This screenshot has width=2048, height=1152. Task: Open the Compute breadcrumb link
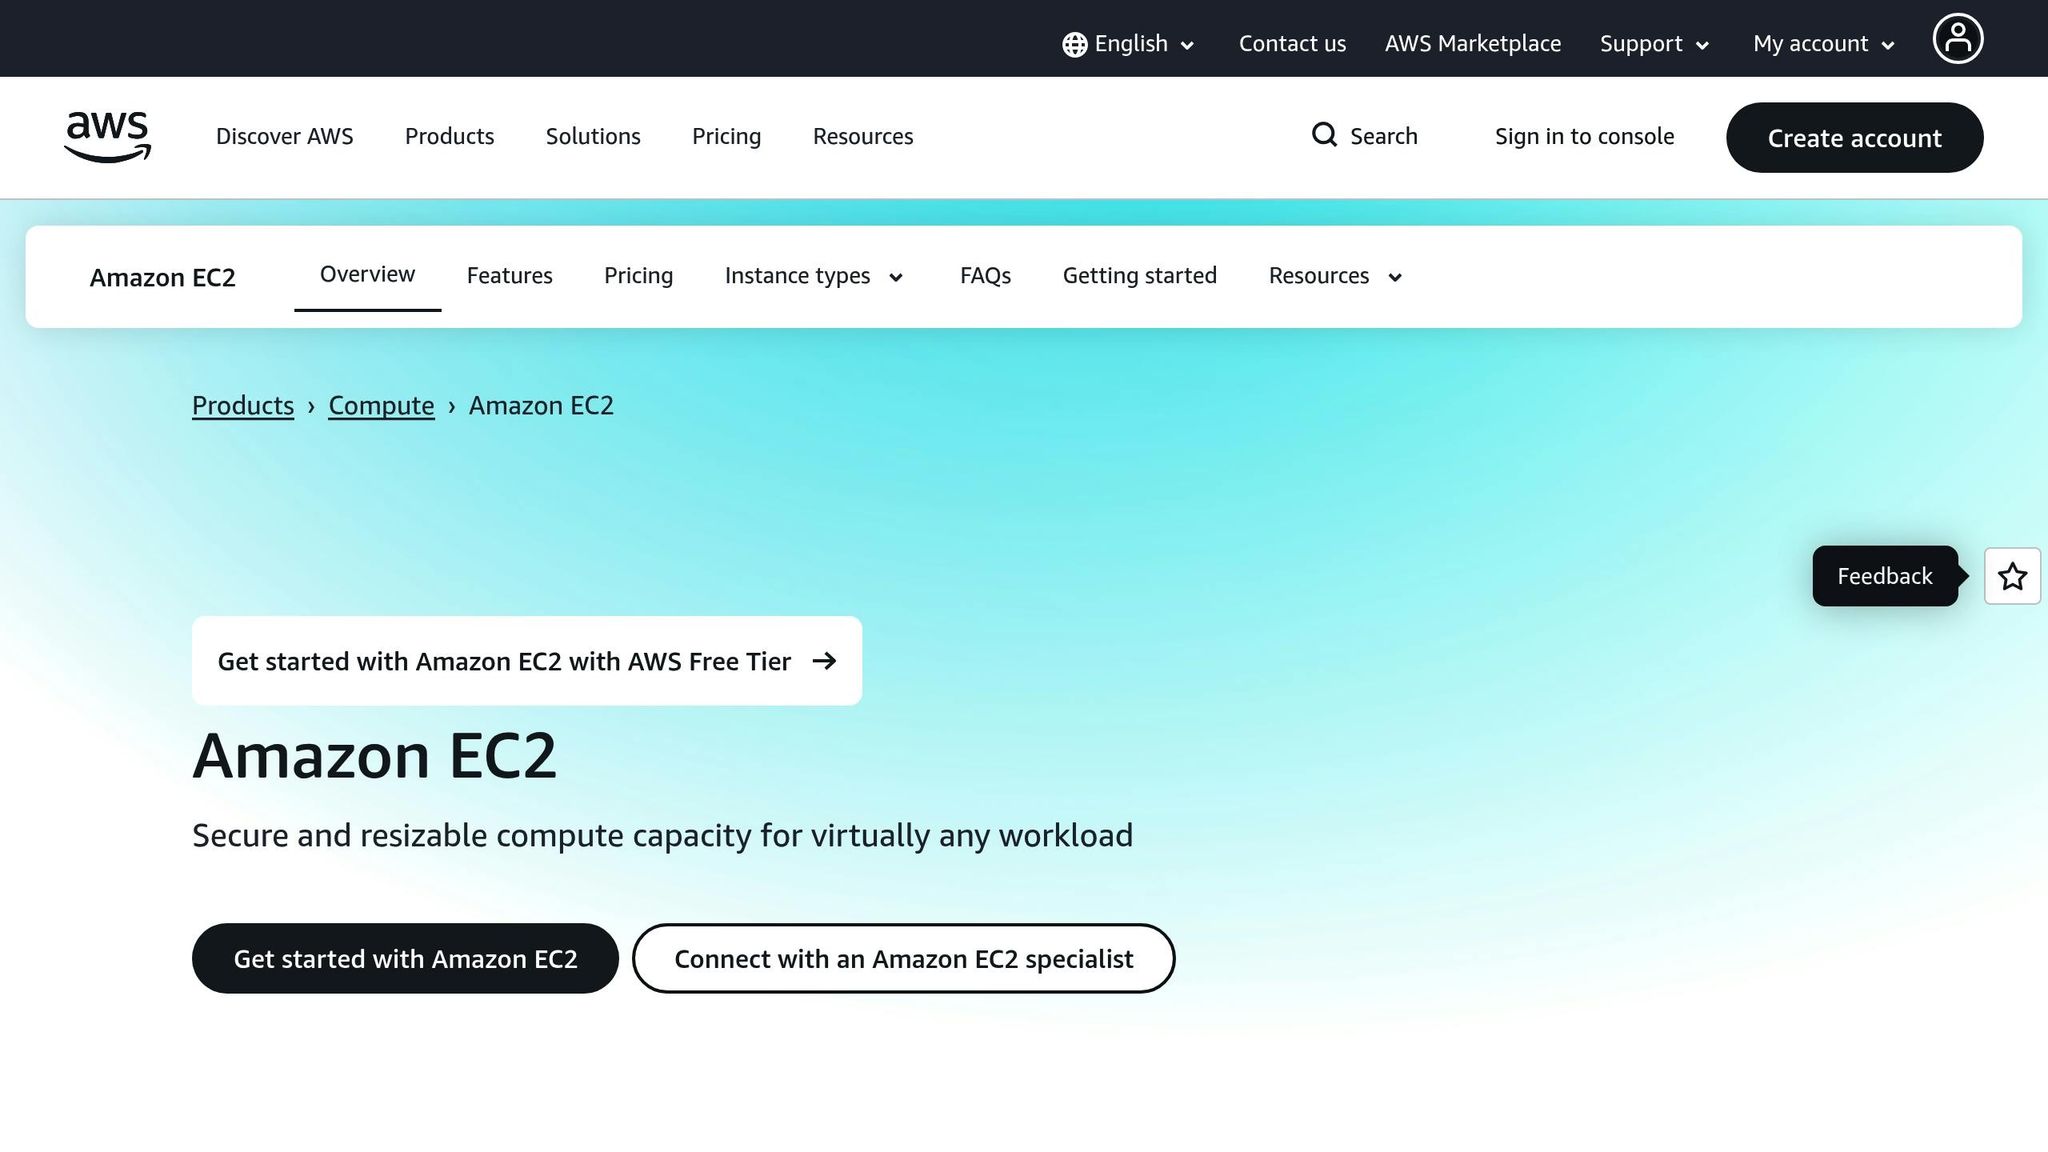coord(381,405)
